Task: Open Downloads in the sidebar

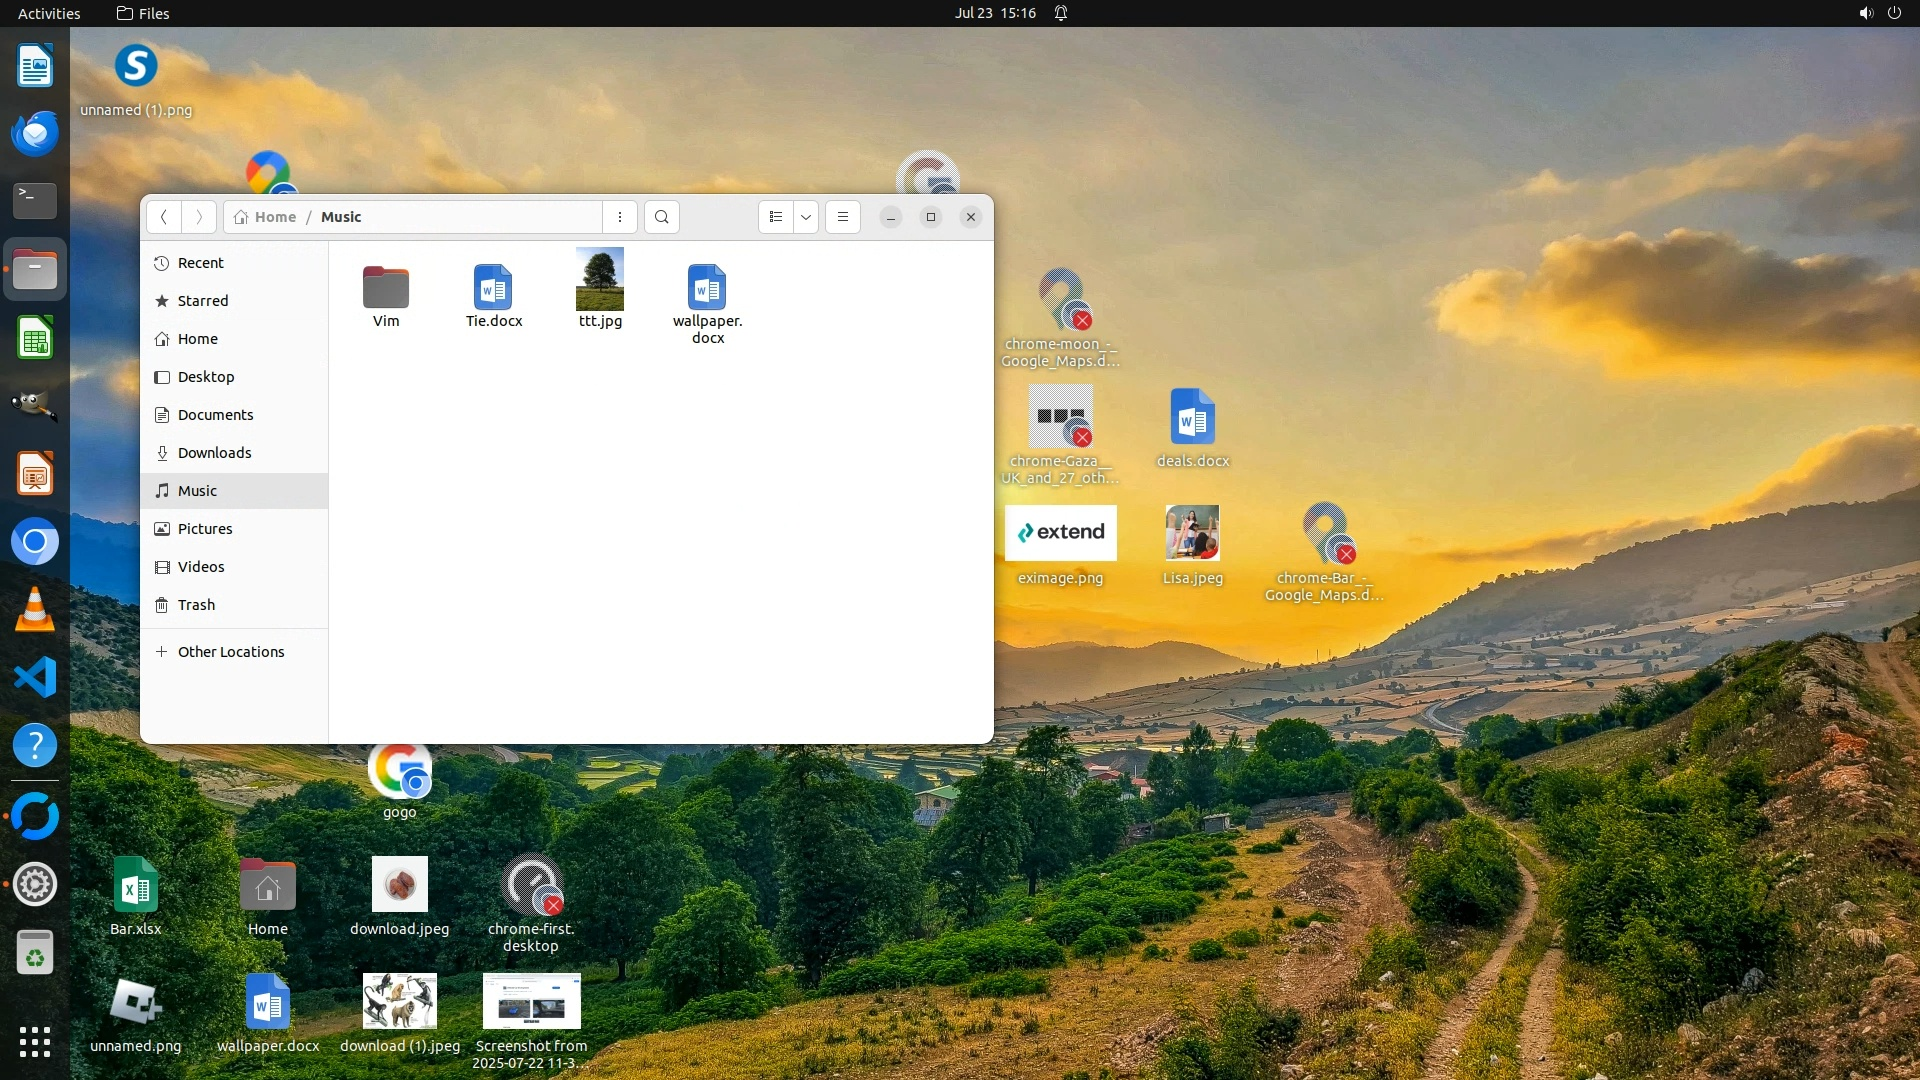Action: point(214,453)
